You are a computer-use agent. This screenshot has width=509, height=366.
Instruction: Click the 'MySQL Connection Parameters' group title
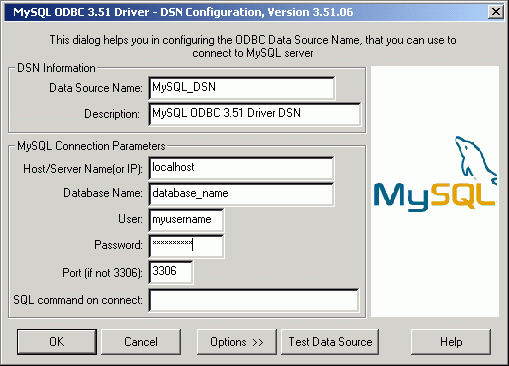pyautogui.click(x=91, y=146)
